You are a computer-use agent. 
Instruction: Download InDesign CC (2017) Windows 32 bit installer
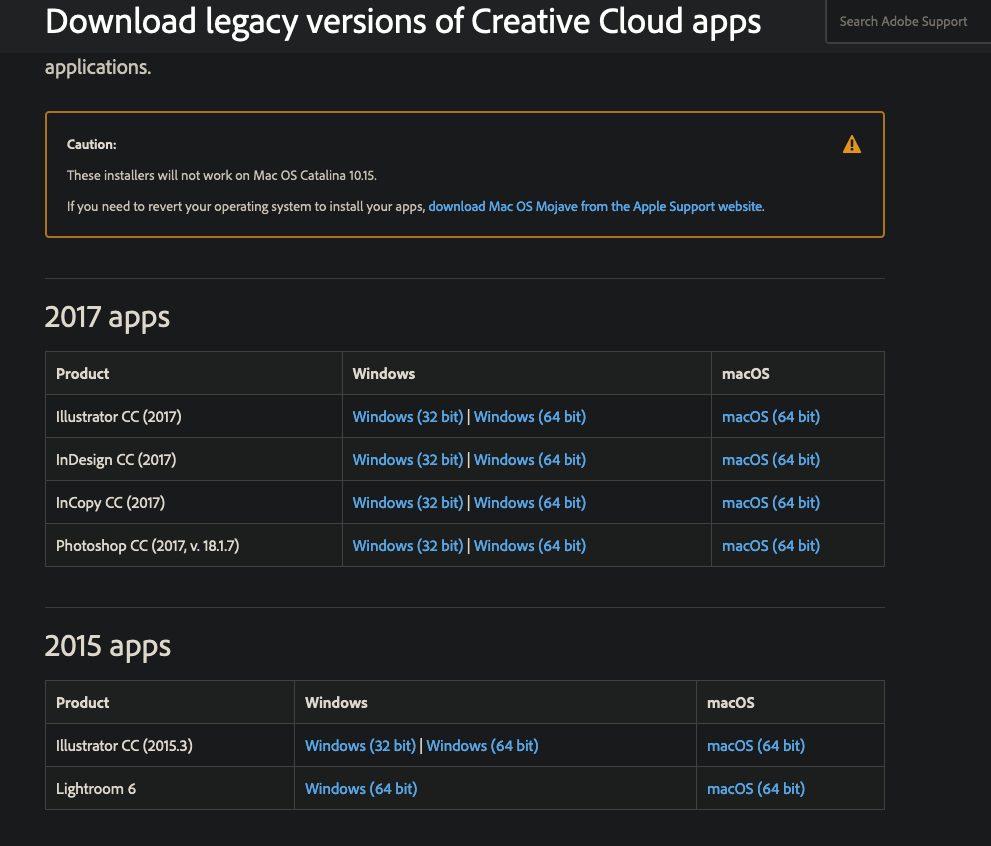pos(407,459)
